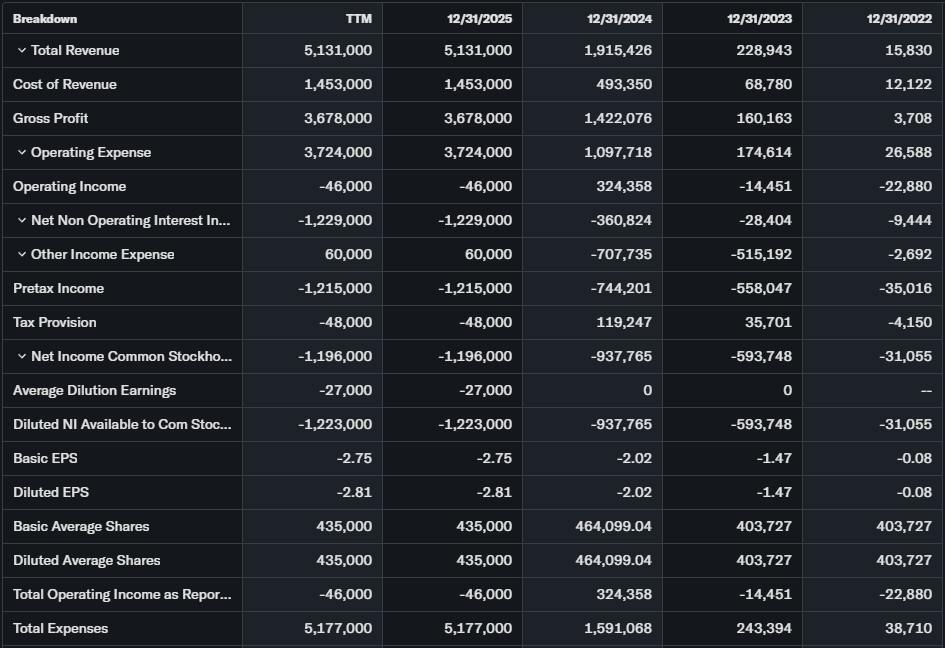This screenshot has height=648, width=945.
Task: Expand Net Income Common Stockholders chevron
Action: tap(21, 356)
